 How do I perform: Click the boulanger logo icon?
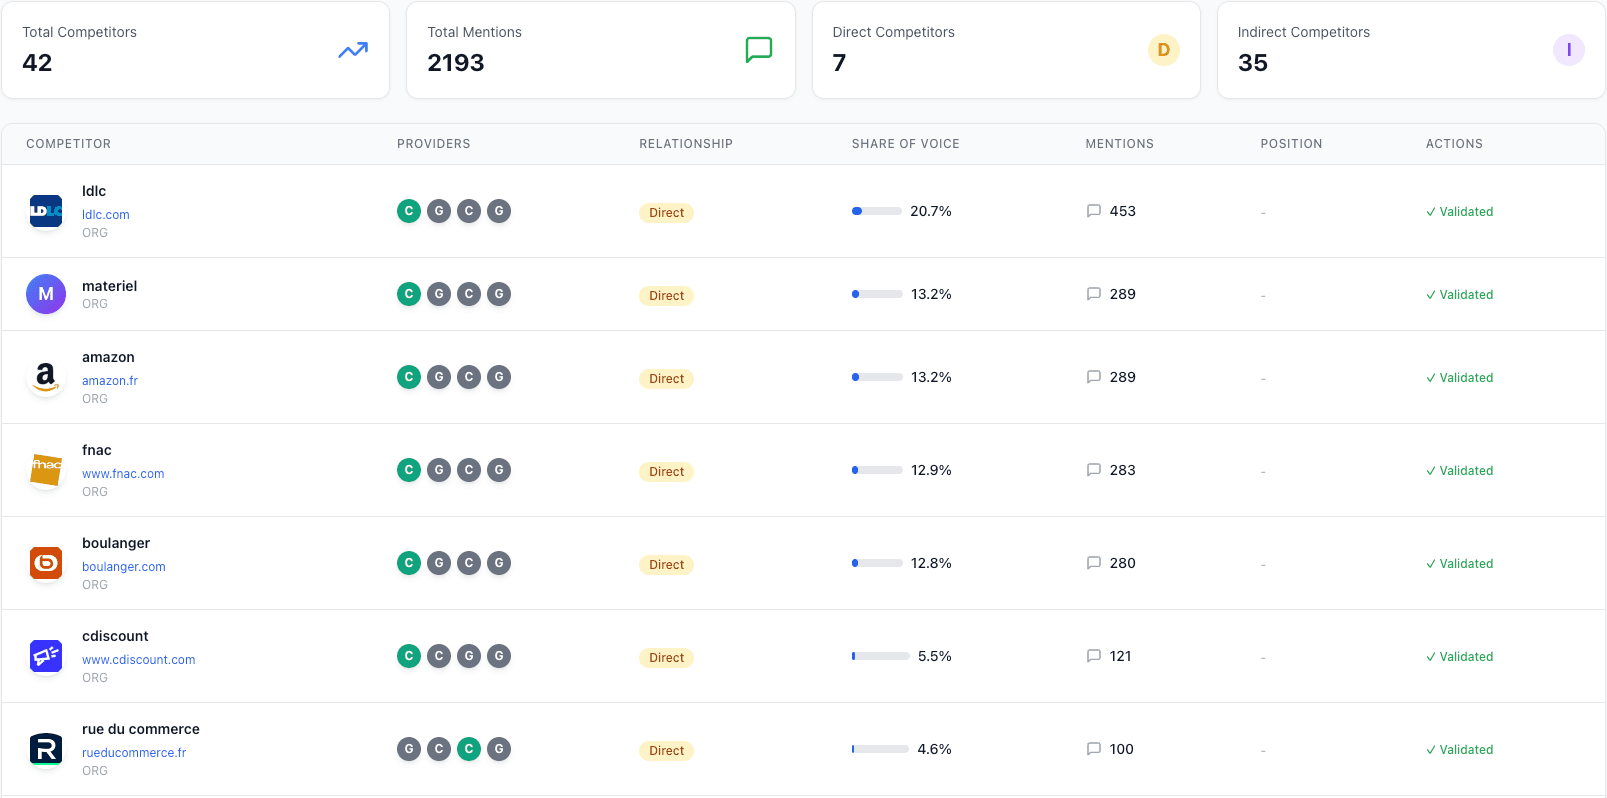[x=46, y=563]
